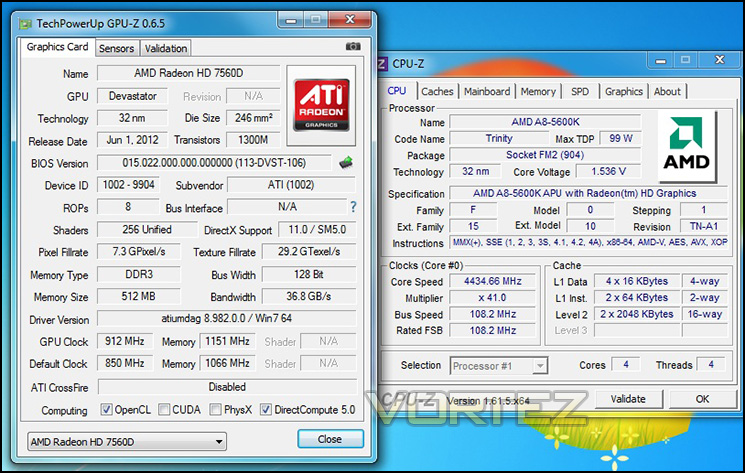Screen dimensions: 745x473
Task: Toggle the DirectCompute 5.0 checkbox
Action: click(266, 409)
